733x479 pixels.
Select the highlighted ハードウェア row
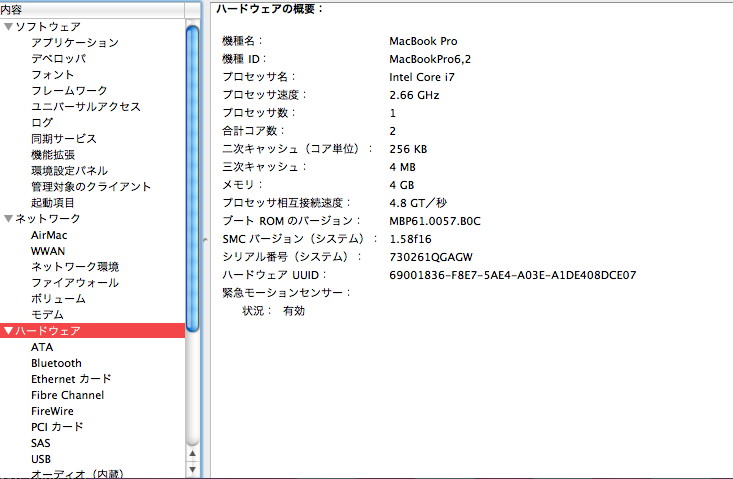(x=93, y=330)
